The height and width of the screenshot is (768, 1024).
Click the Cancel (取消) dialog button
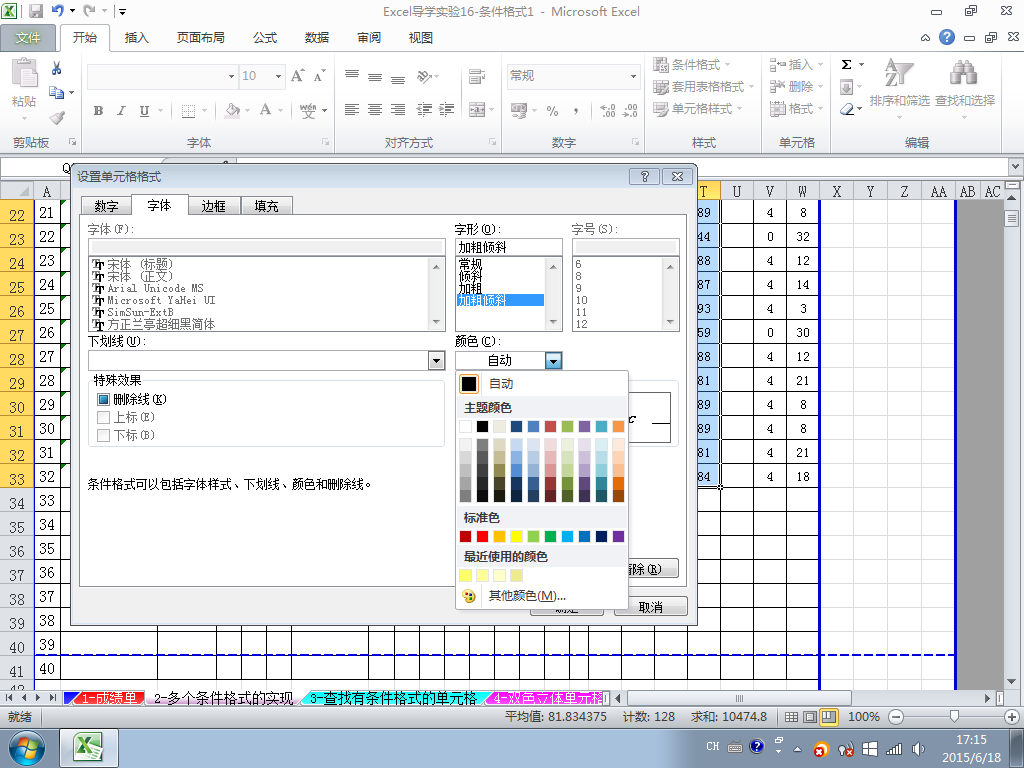[x=650, y=607]
